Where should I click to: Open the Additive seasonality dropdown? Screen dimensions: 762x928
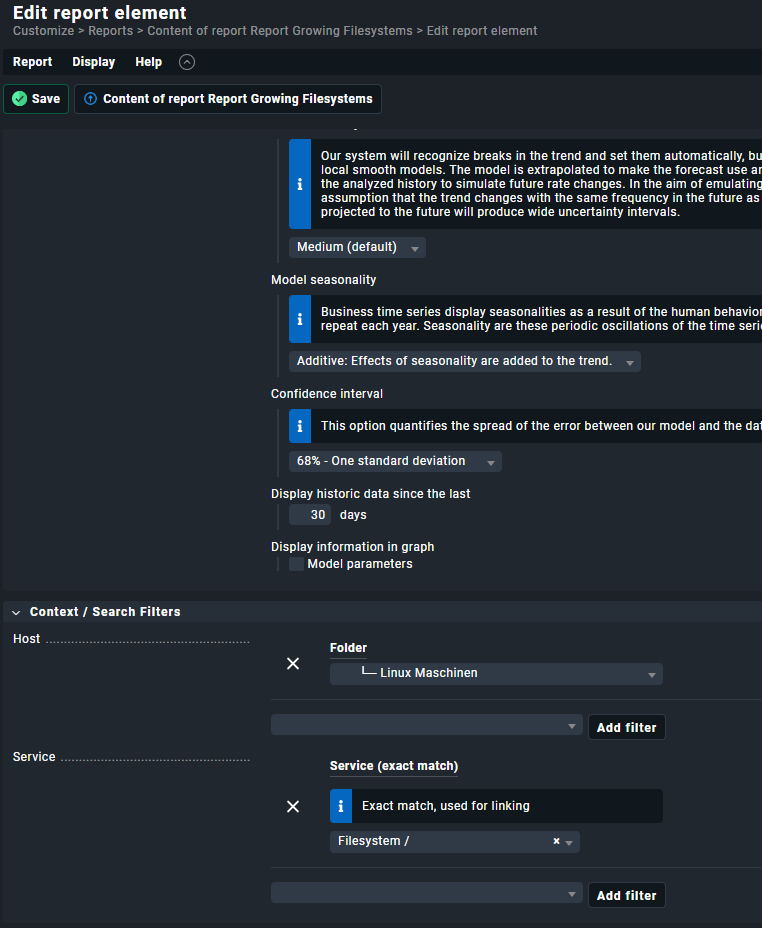click(464, 361)
